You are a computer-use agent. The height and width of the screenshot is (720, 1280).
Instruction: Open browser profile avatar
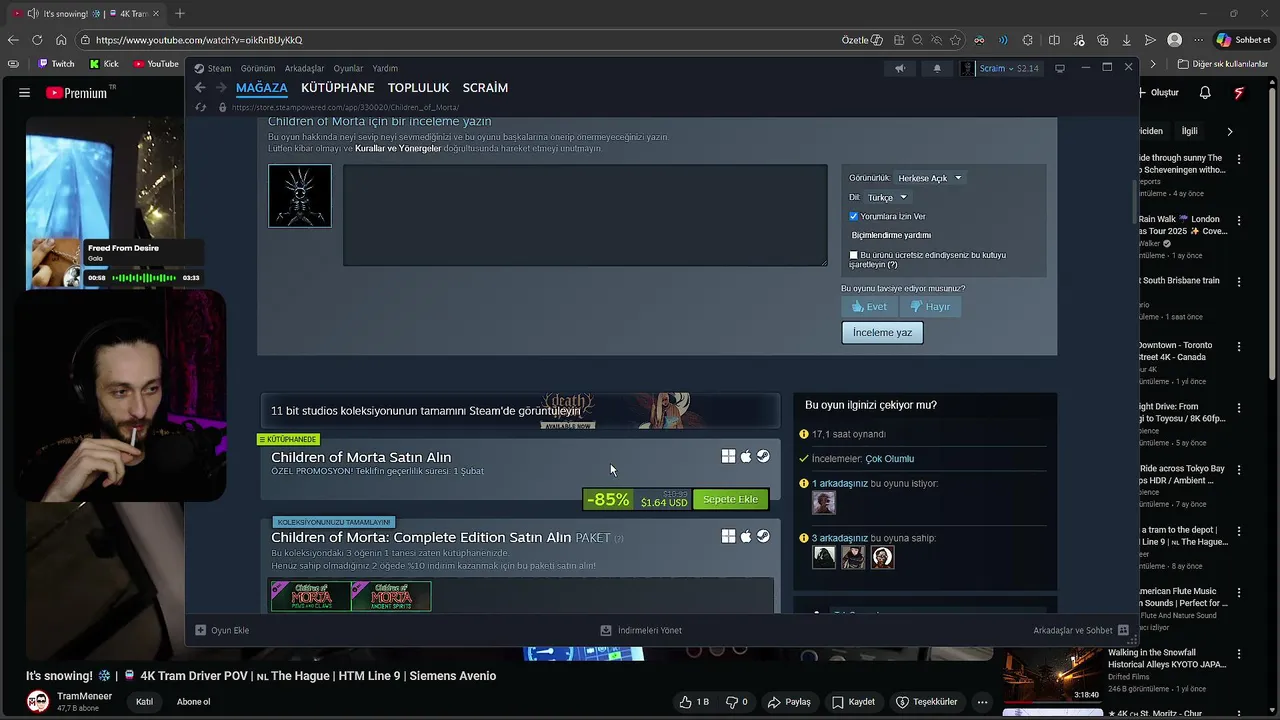pyautogui.click(x=1175, y=40)
